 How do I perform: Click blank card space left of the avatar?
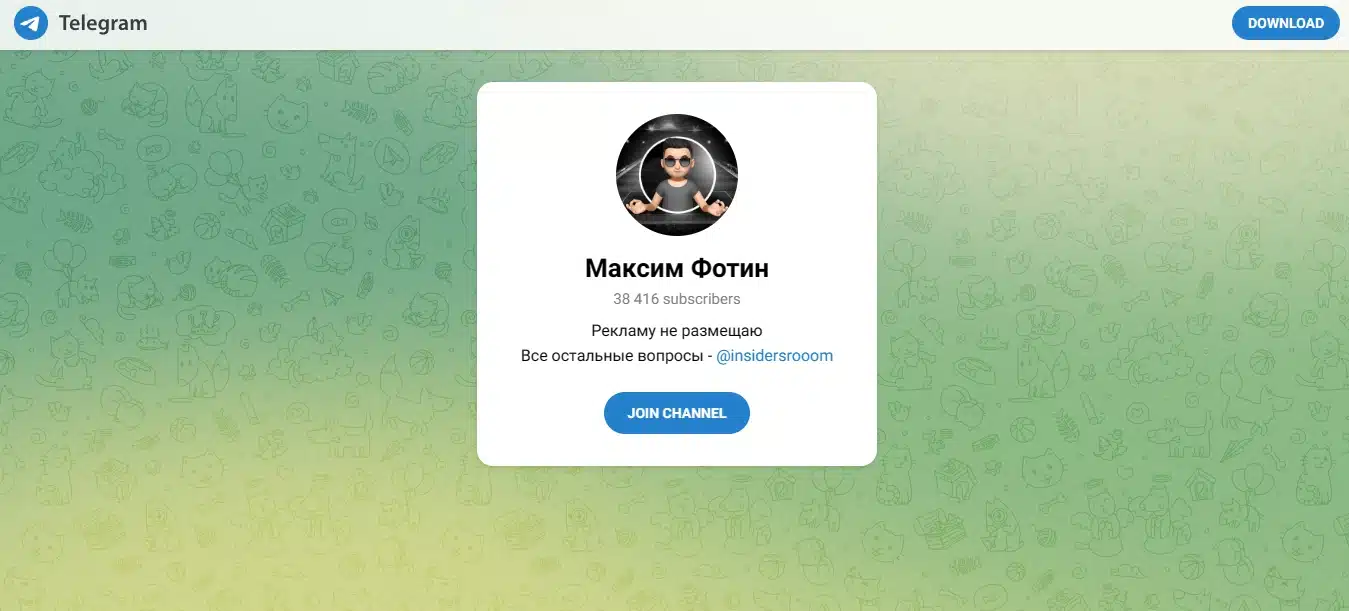click(x=546, y=175)
